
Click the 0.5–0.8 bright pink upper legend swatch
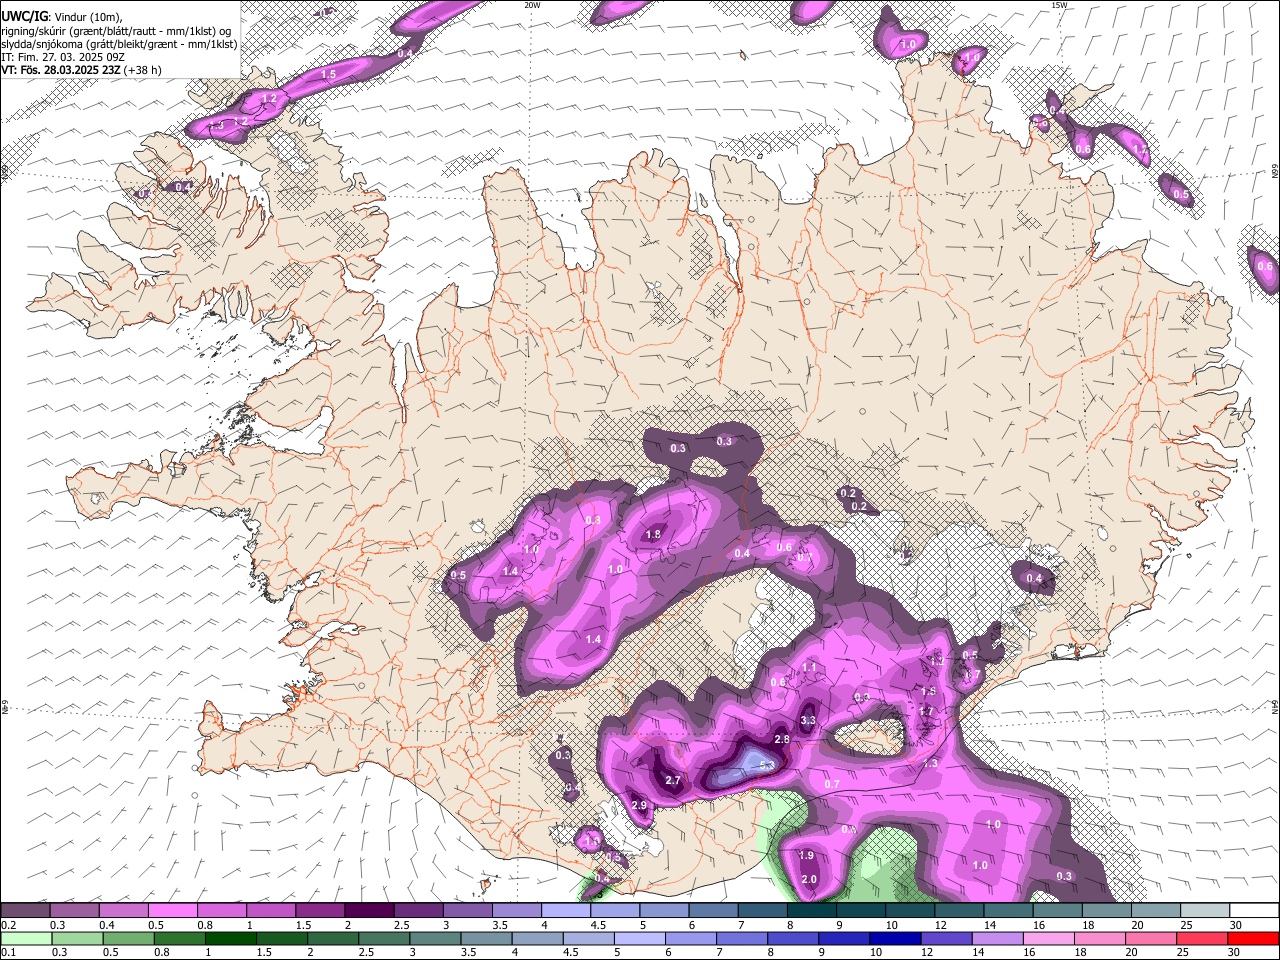click(173, 911)
